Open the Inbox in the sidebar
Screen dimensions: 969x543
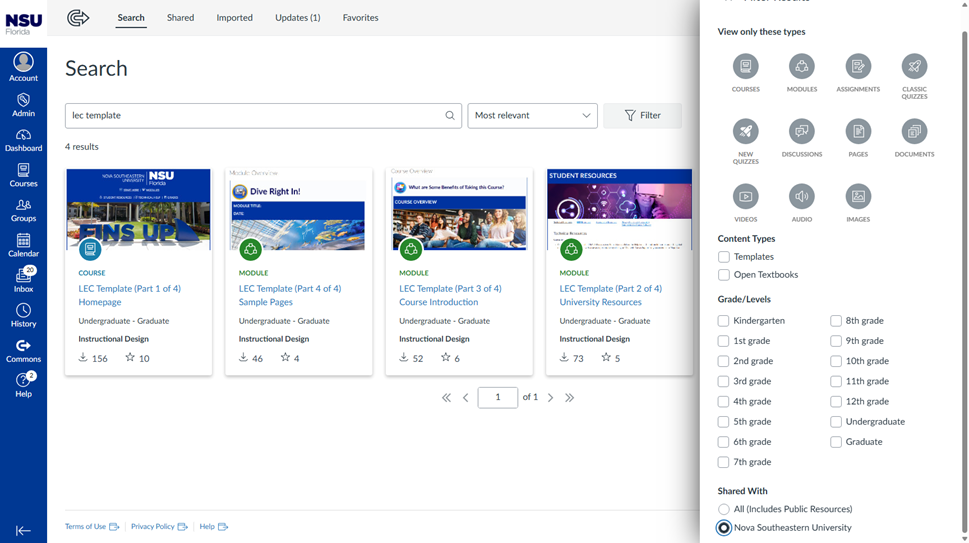point(23,280)
